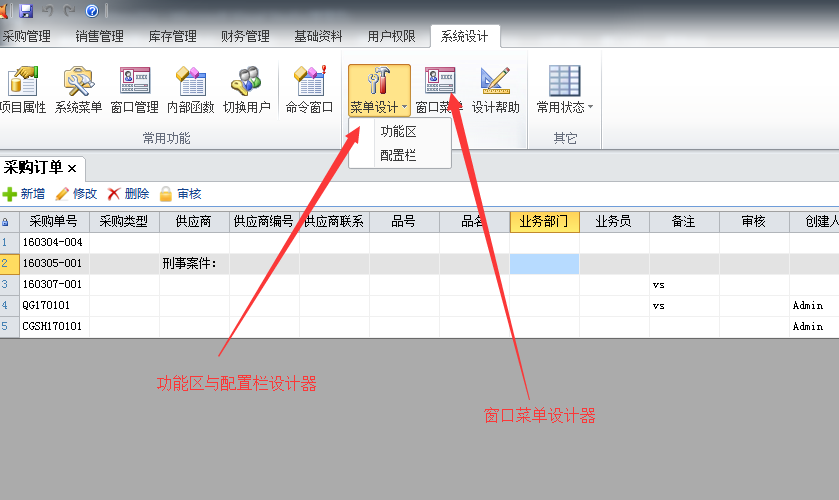Click 备注 column header
Viewport: 839px width, 500px height.
tap(684, 222)
